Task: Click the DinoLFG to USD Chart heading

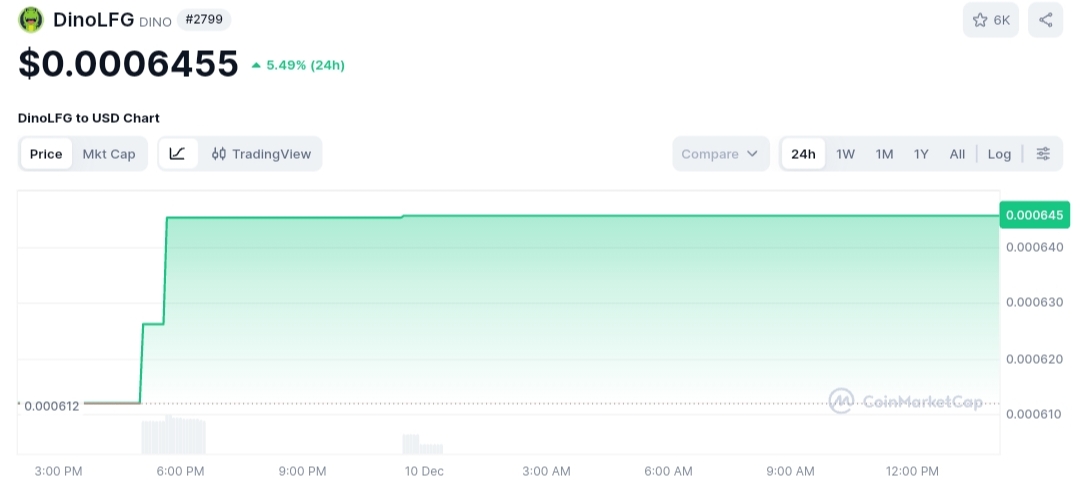Action: pyautogui.click(x=89, y=118)
